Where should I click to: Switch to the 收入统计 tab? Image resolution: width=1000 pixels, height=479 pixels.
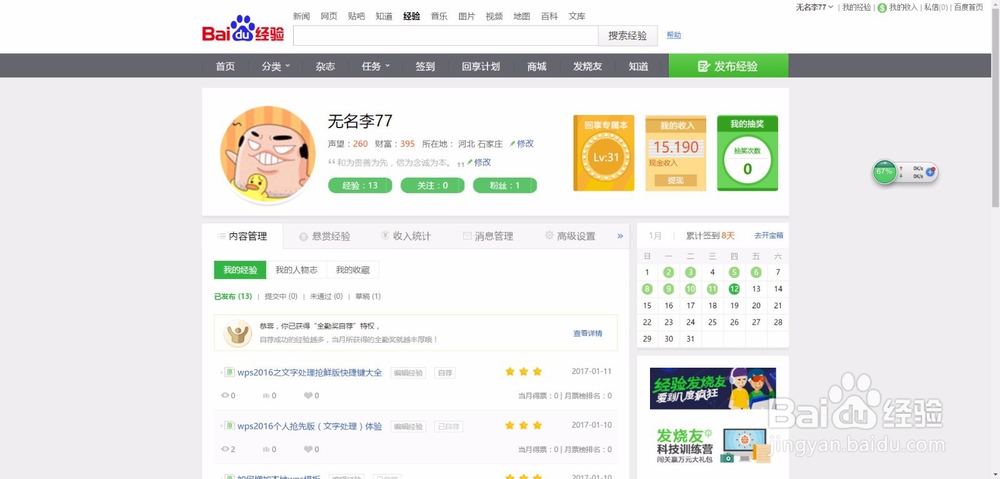[406, 236]
